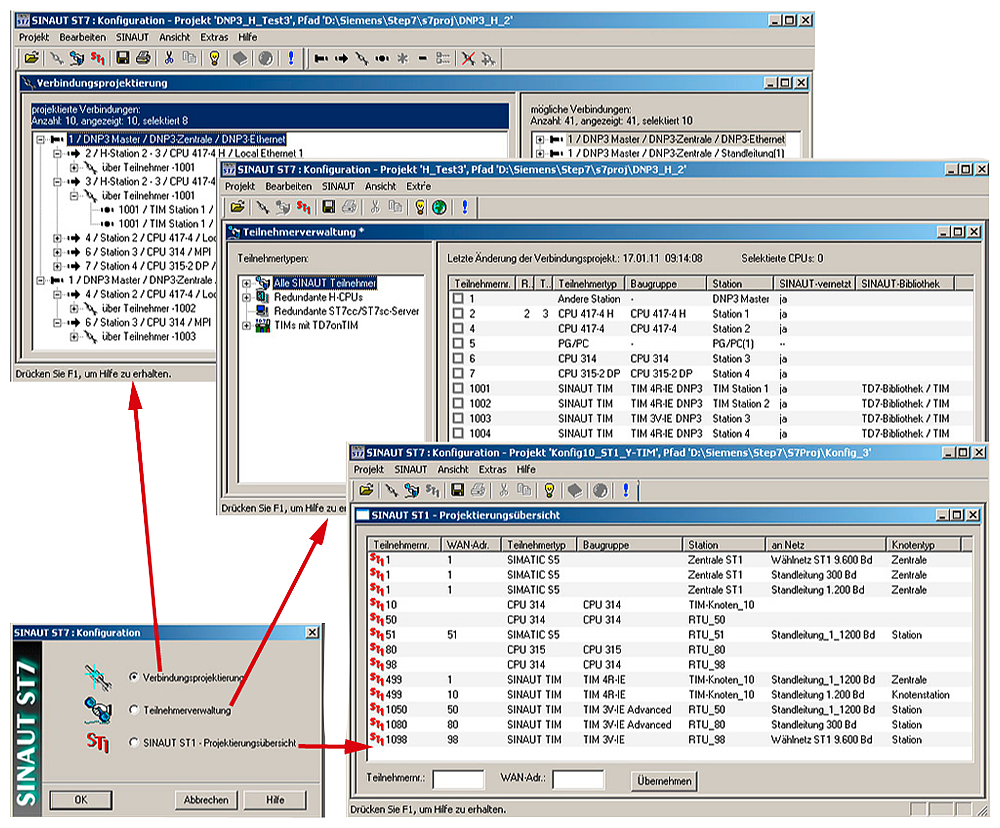Connection config icon in Konfig10 toolbar
1000x828 pixels.
[x=392, y=490]
